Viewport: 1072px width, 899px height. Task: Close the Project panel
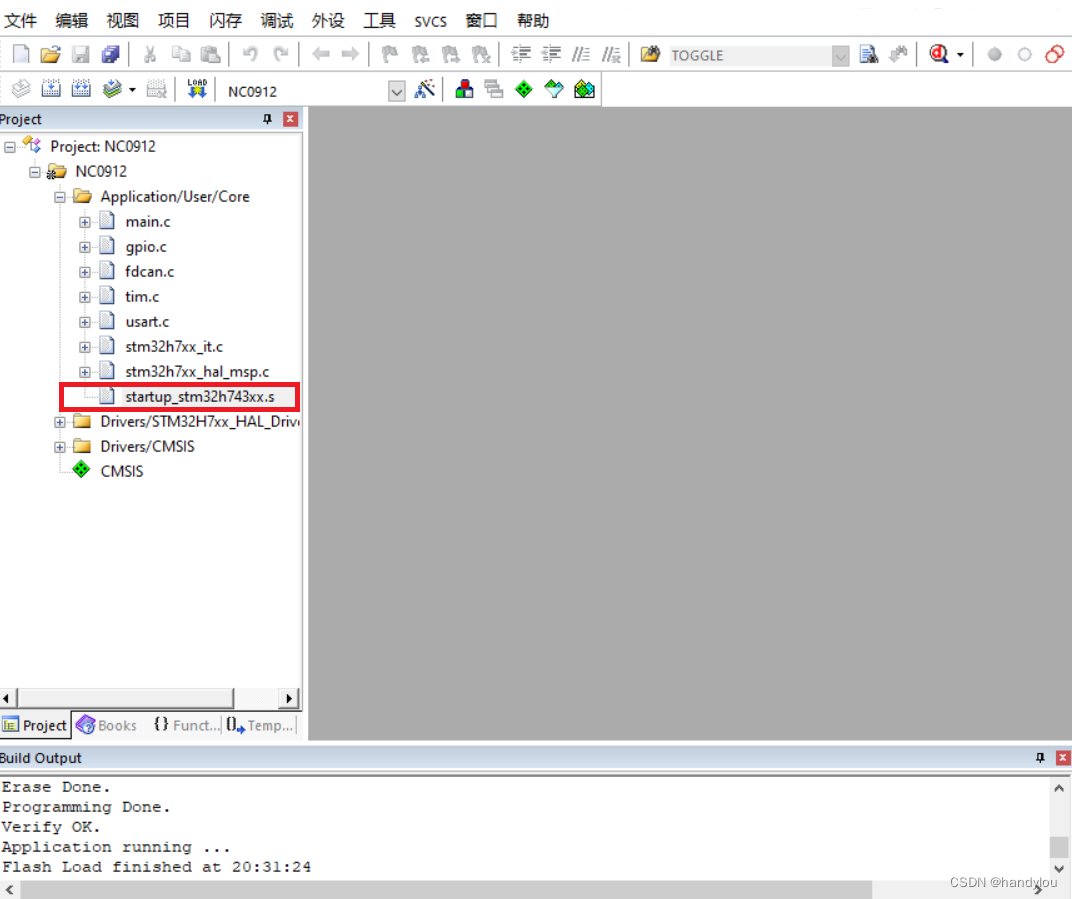[291, 119]
